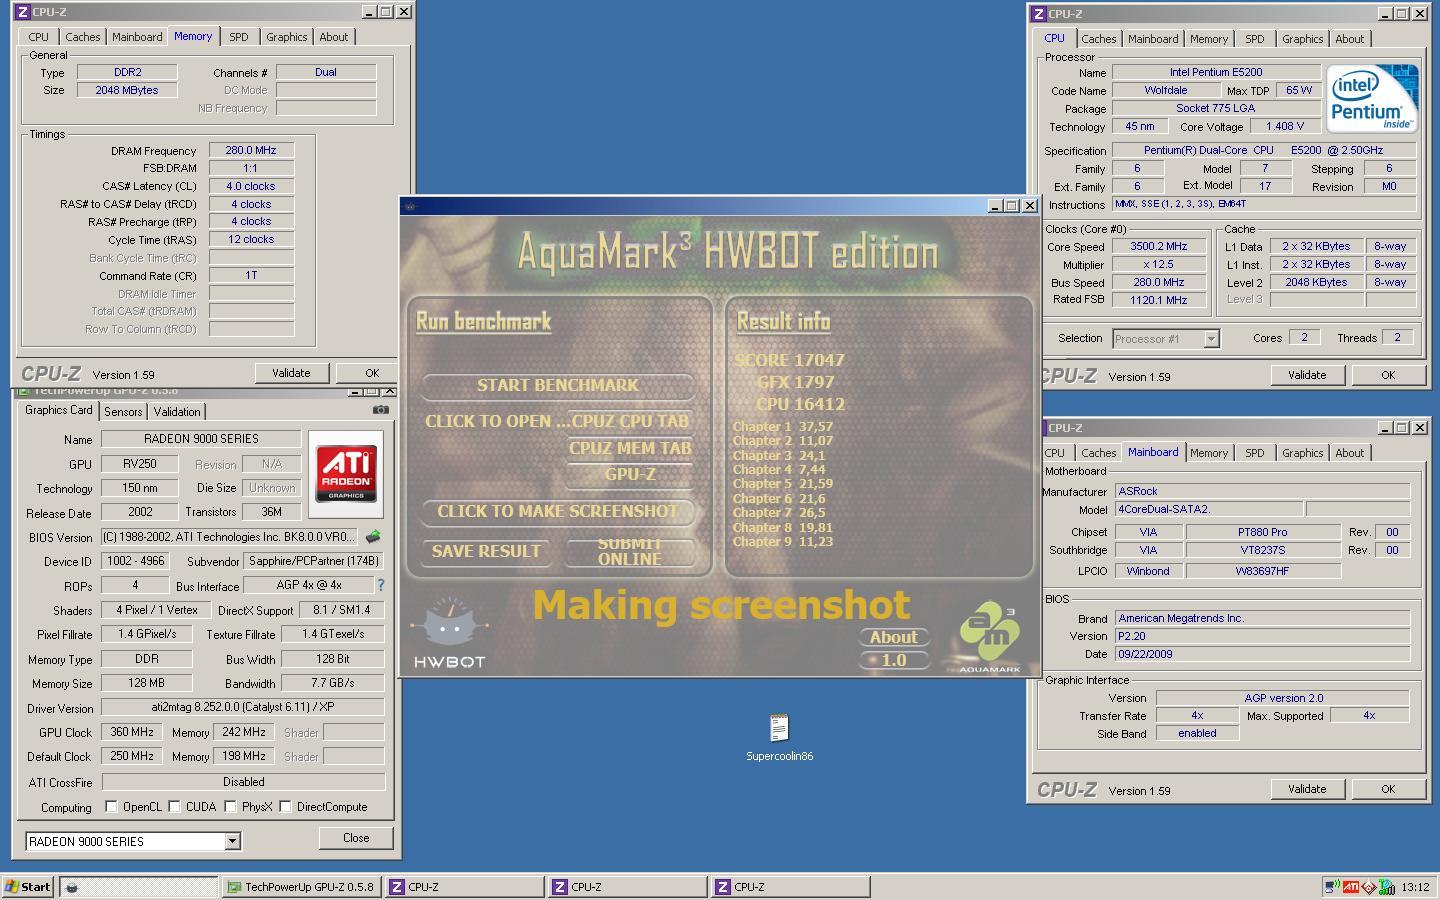This screenshot has width=1440, height=900.
Task: Click the Bus Interface question mark icon
Action: pos(380,585)
